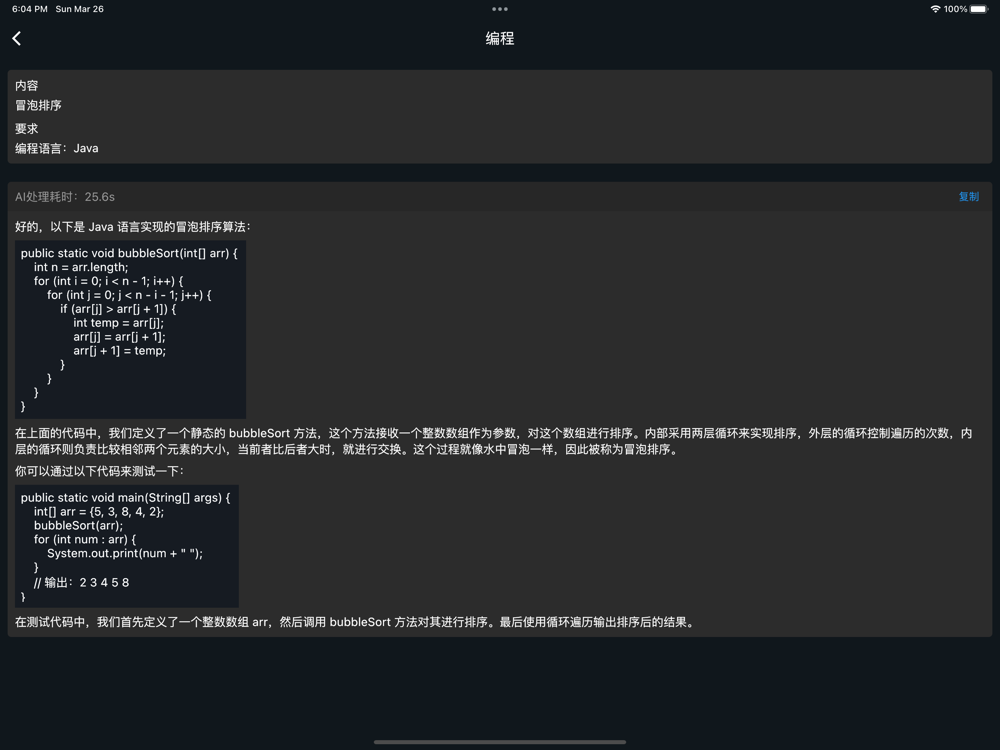Tap the 编程 page title
The width and height of the screenshot is (1000, 750).
tap(500, 38)
